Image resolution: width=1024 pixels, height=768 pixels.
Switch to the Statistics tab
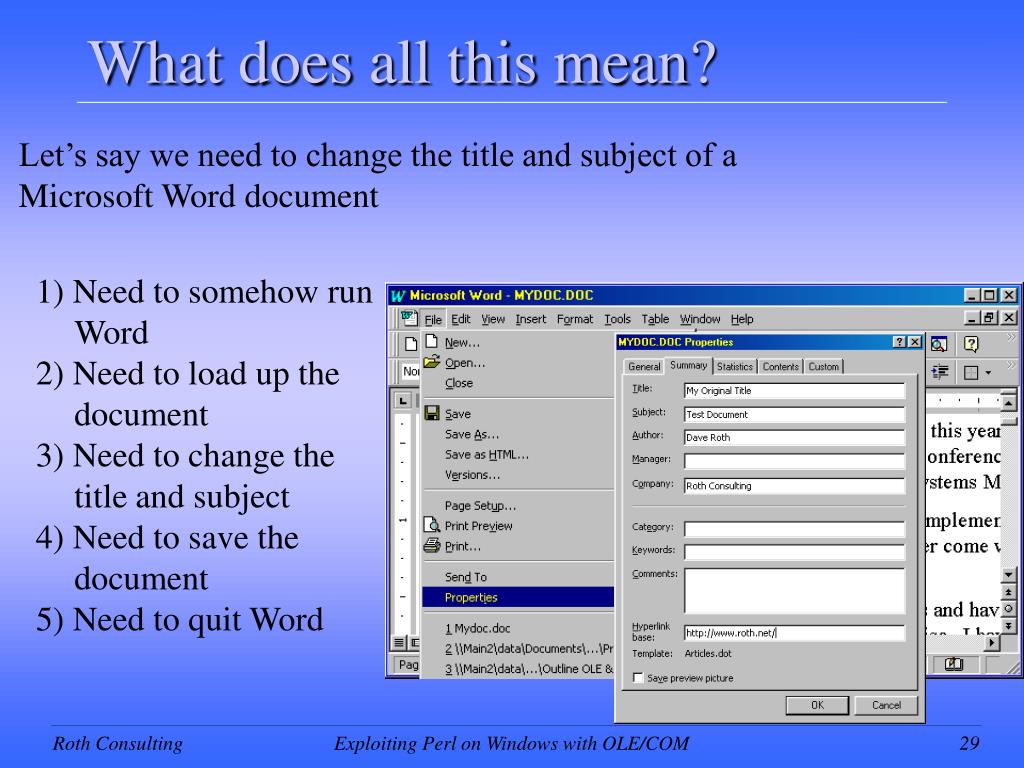click(735, 366)
